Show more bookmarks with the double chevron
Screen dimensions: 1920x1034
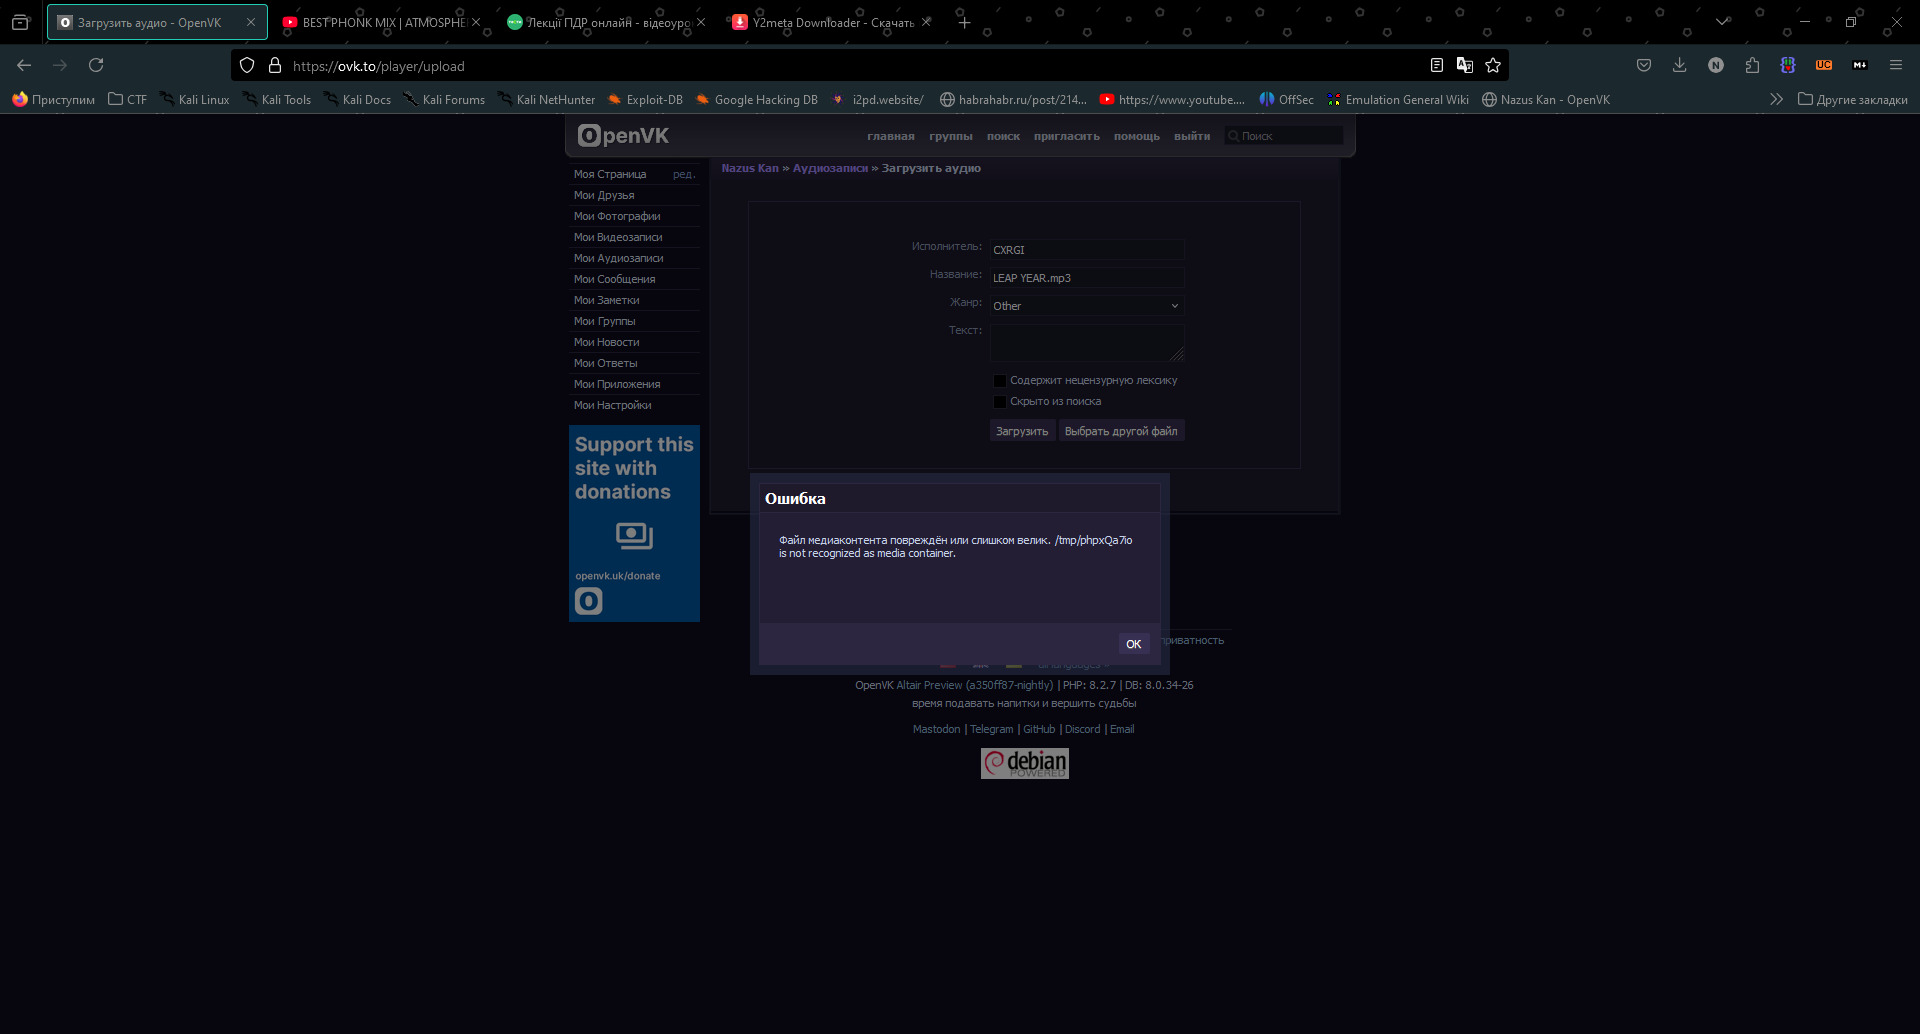1776,99
